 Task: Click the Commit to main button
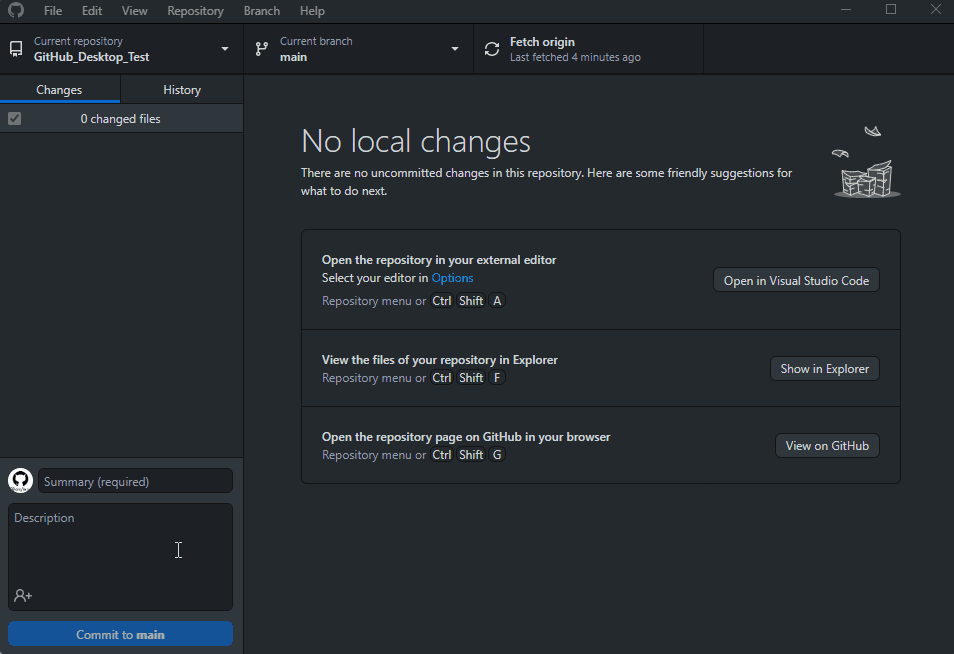click(x=120, y=634)
